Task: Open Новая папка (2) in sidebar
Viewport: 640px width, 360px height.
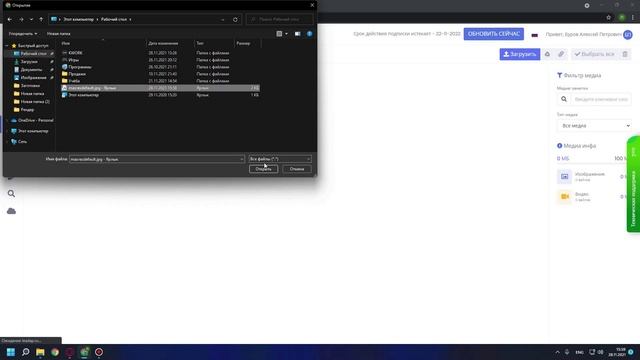Action: point(35,102)
